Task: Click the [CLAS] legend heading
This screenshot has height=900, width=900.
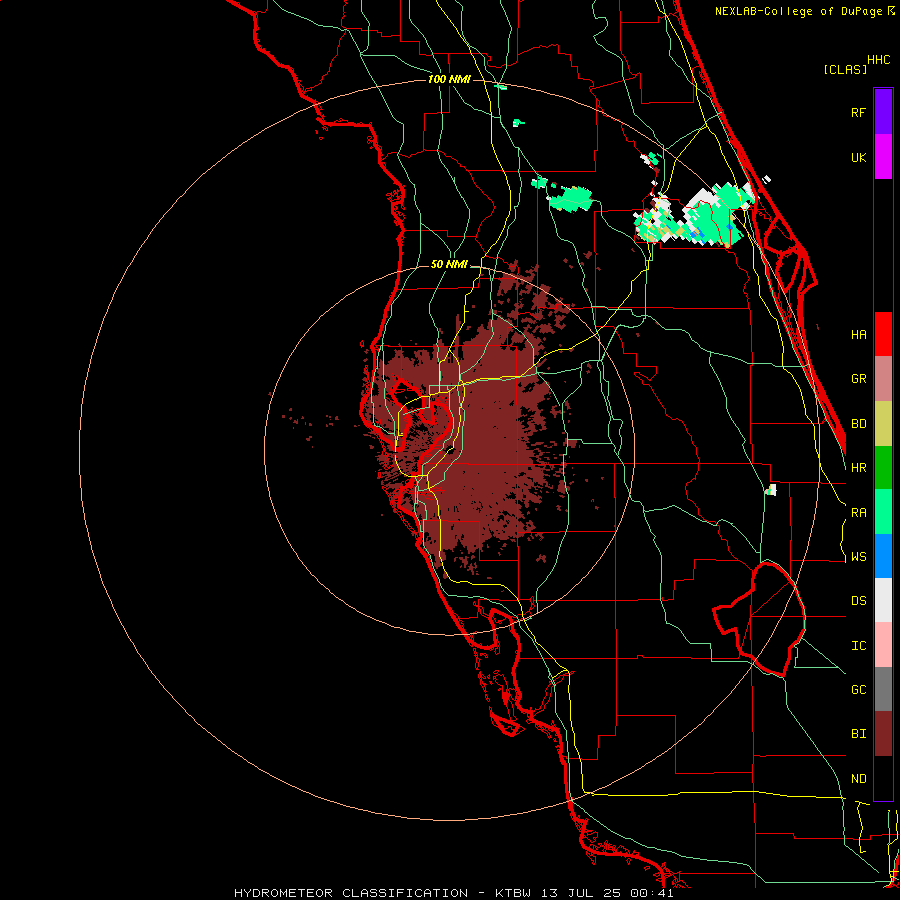Action: 845,69
